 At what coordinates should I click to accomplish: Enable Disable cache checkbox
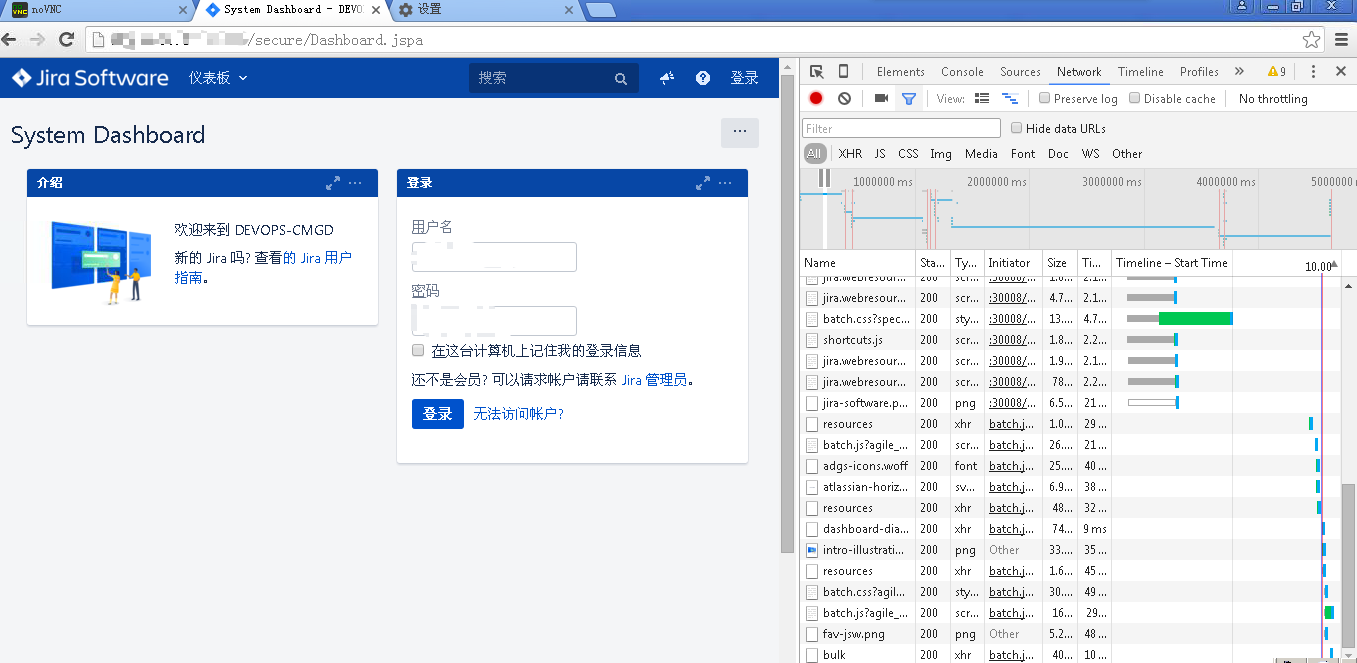coord(1135,98)
